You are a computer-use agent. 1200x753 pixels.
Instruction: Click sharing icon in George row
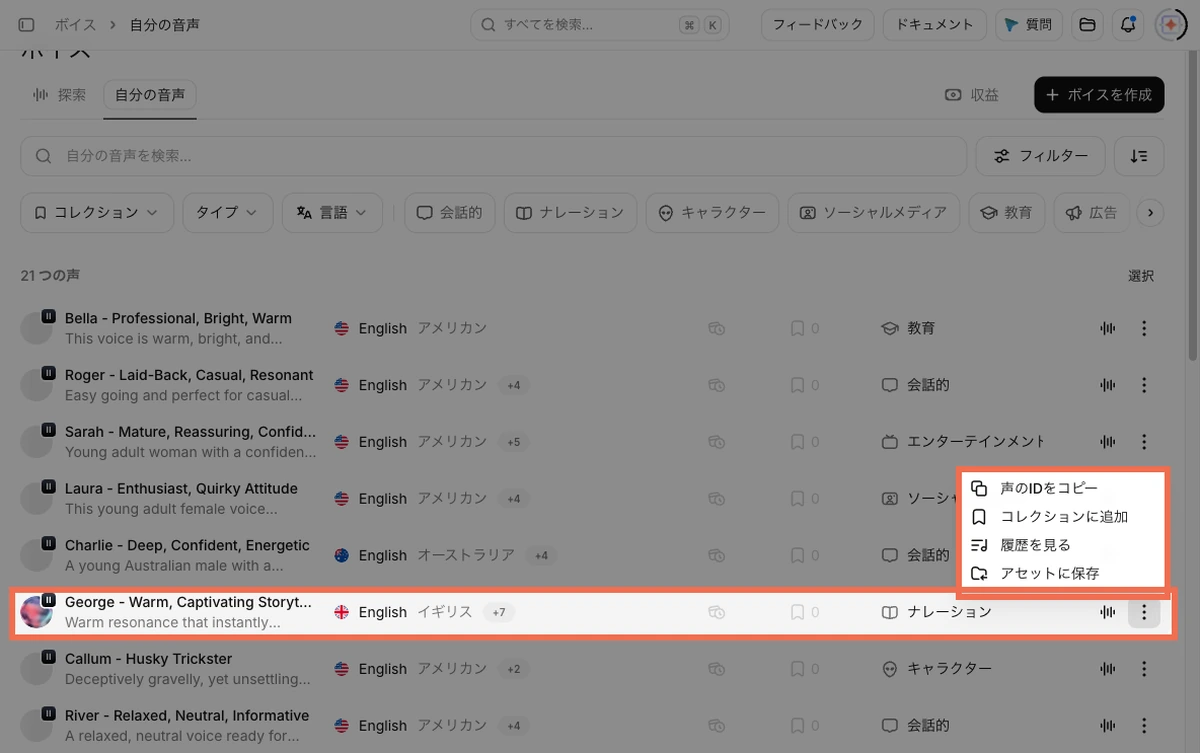716,612
